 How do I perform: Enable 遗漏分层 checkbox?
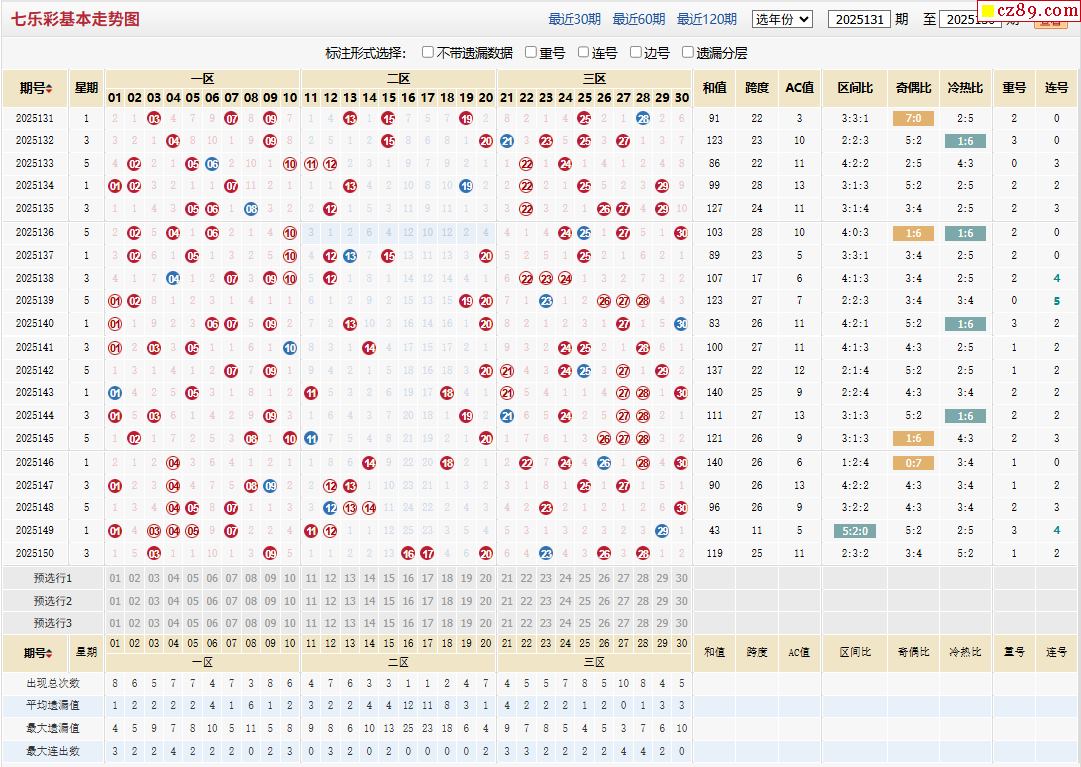(687, 52)
